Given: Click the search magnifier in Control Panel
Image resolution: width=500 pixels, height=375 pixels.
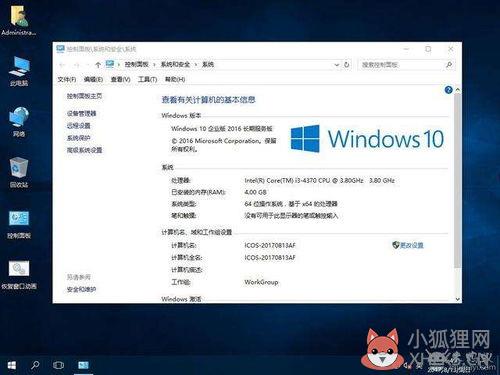Looking at the screenshot, I should click(x=449, y=65).
